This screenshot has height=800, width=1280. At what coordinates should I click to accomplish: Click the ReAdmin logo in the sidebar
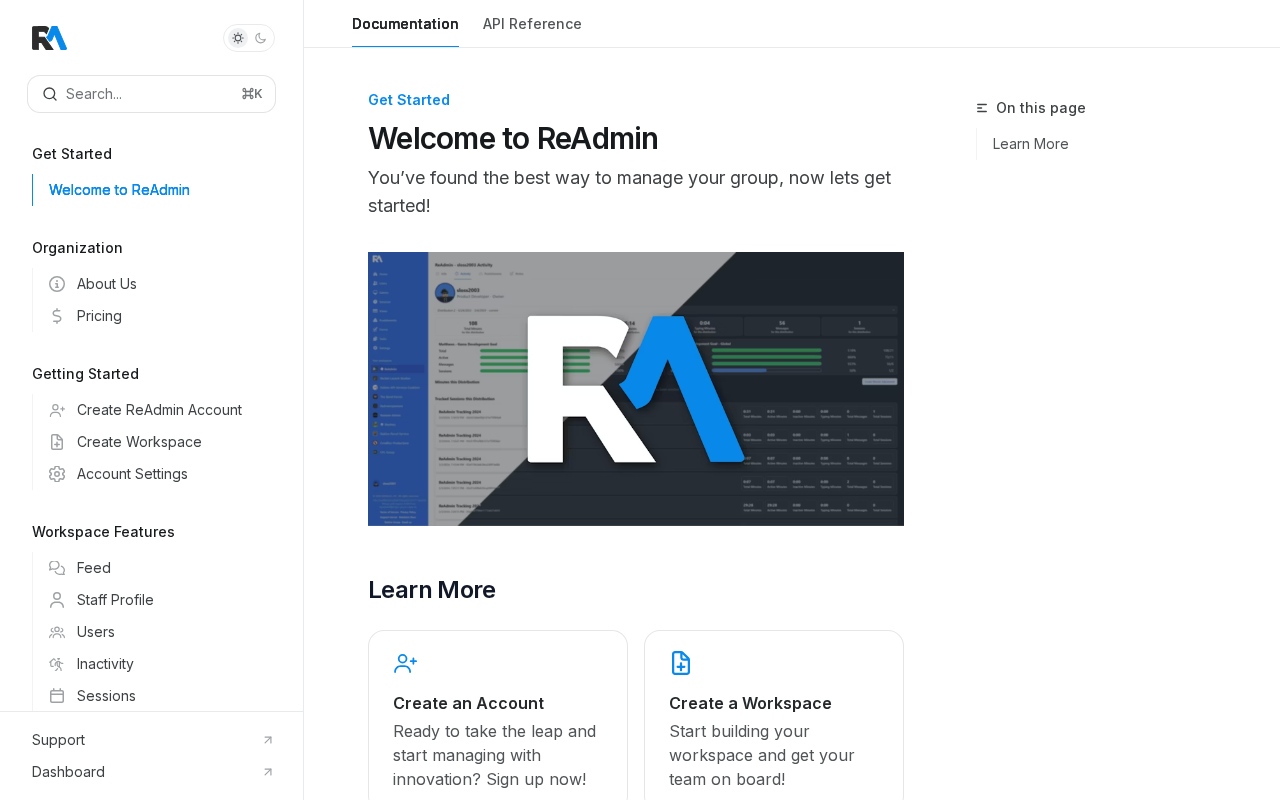(49, 38)
